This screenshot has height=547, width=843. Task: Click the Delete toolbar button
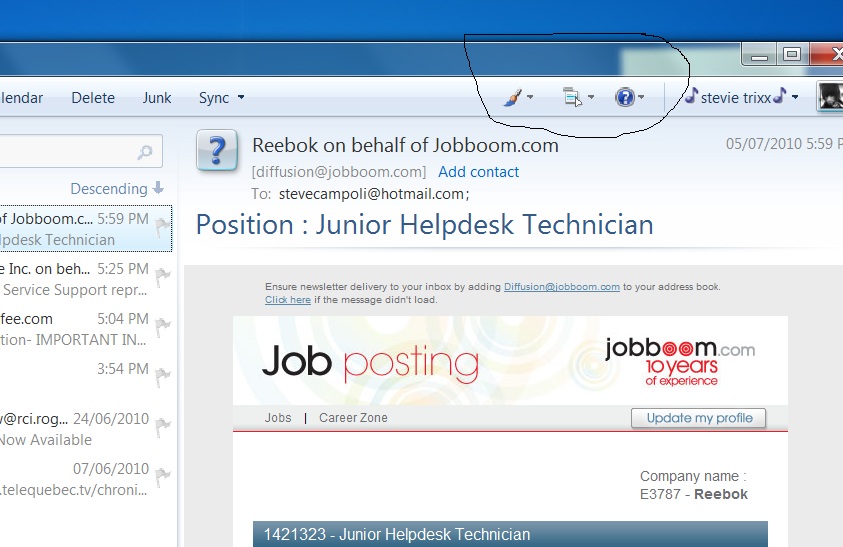pos(93,98)
